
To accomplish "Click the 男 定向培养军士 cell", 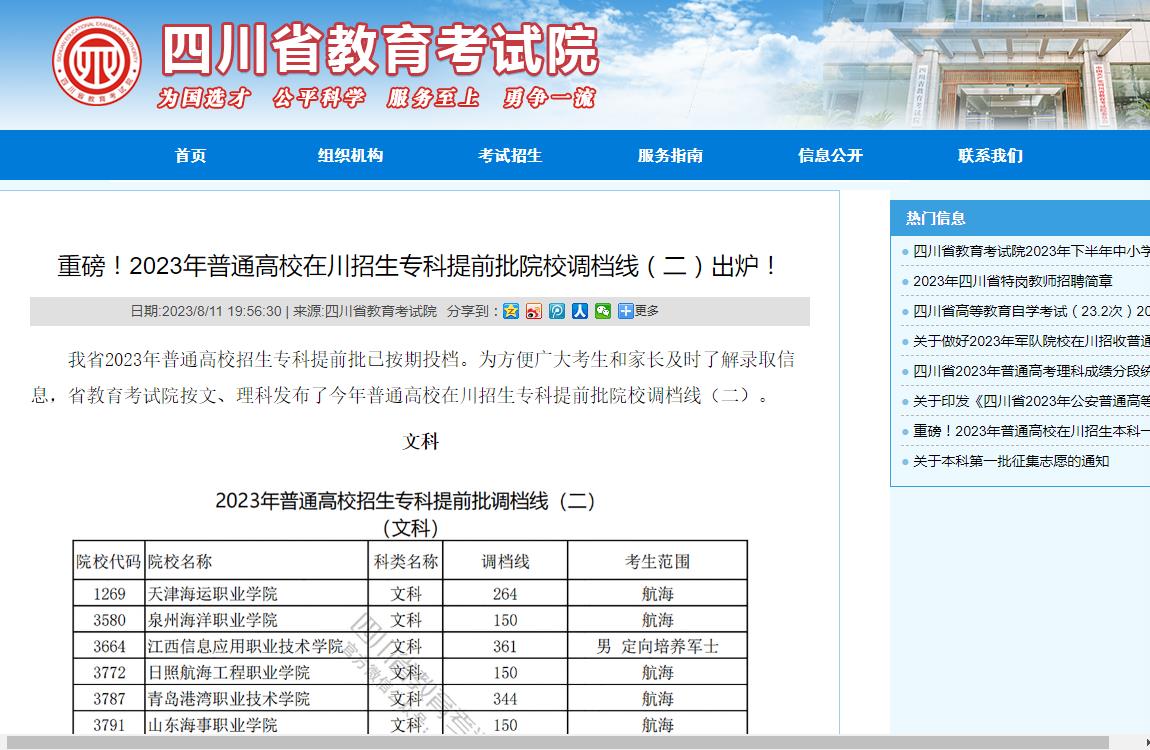I will coord(658,647).
